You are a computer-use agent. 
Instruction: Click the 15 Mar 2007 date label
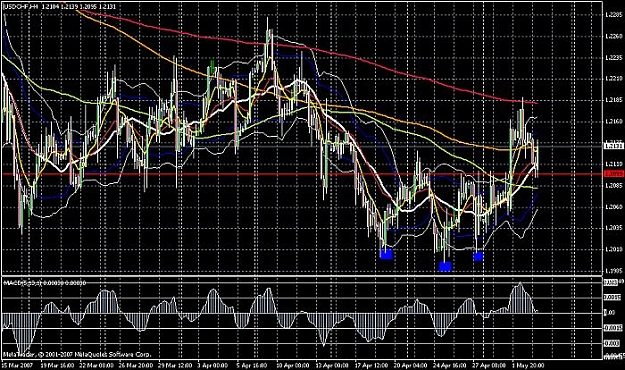coord(18,365)
